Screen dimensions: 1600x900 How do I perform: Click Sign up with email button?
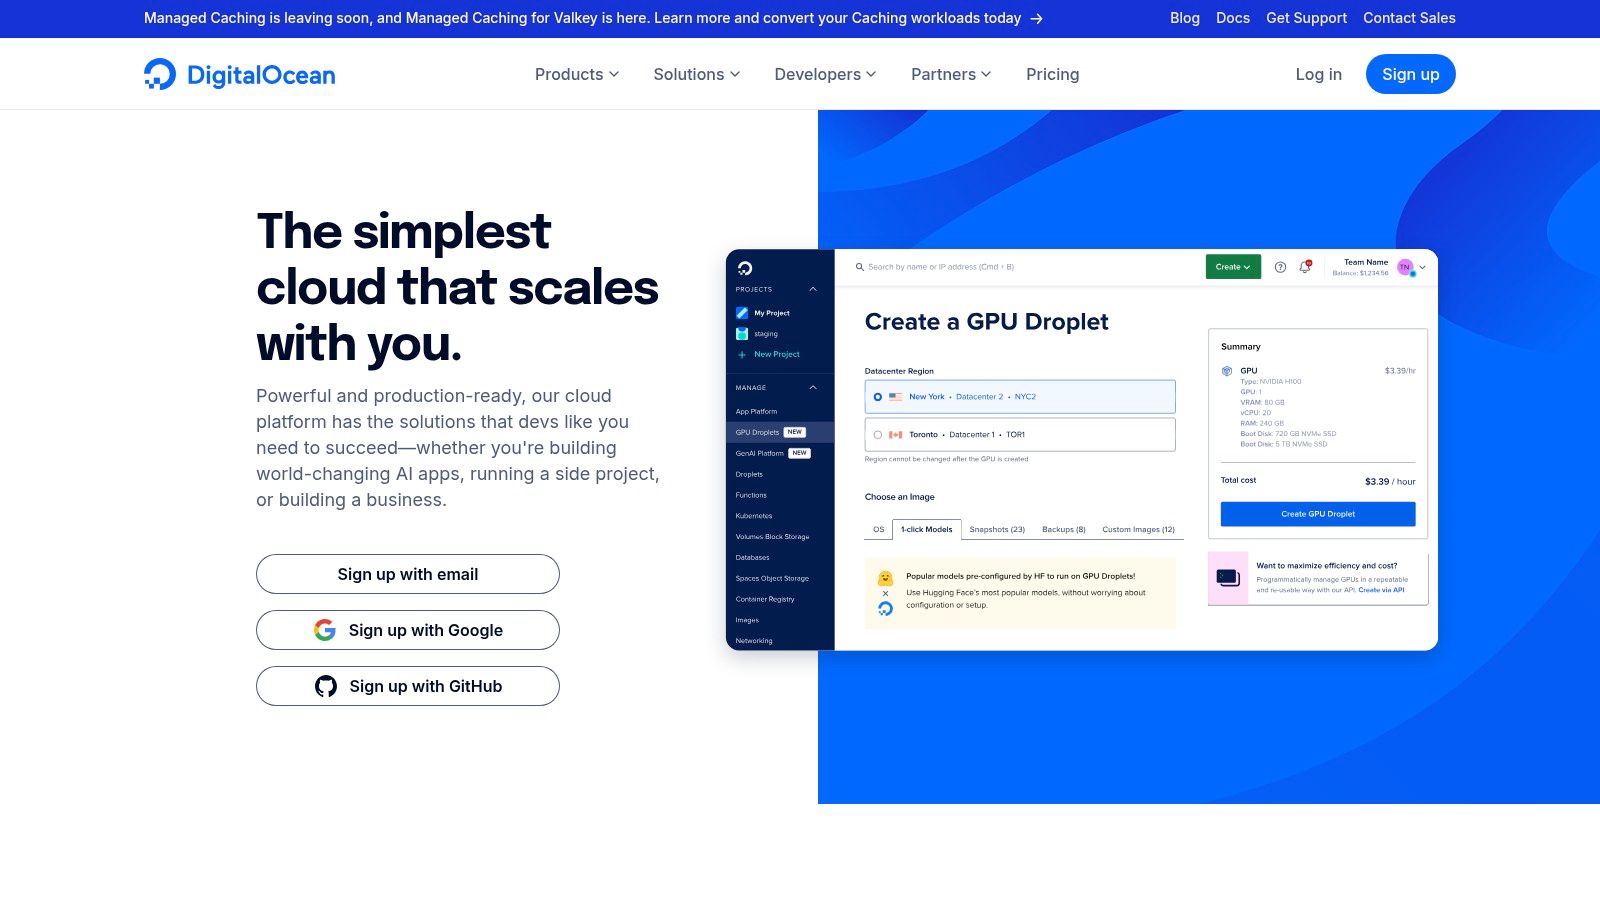(x=408, y=574)
